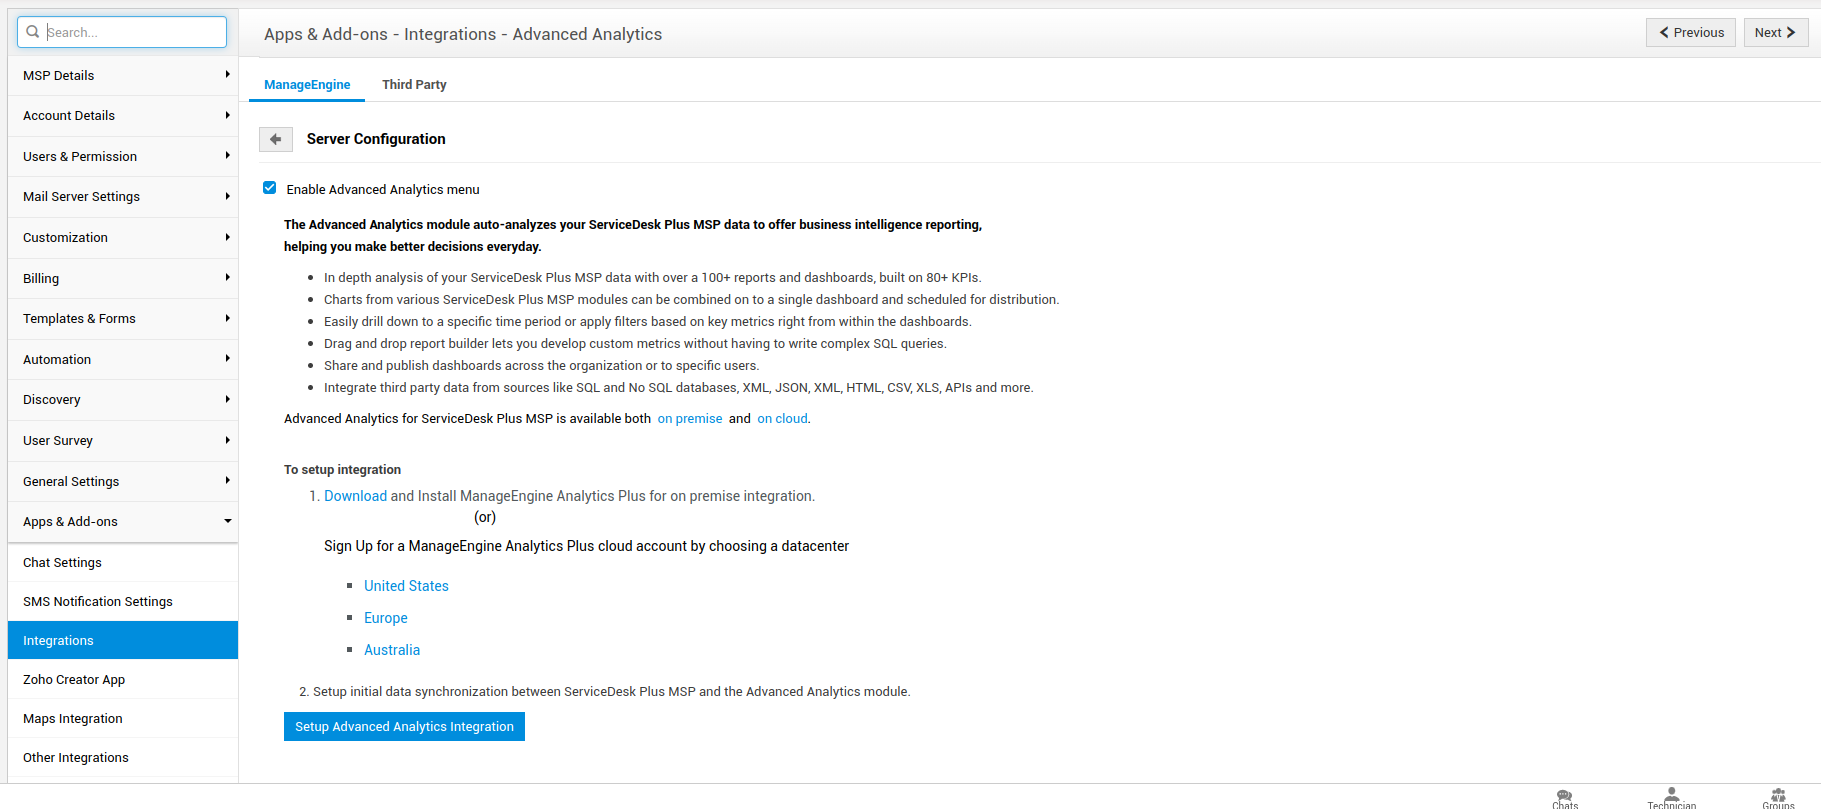Click the back arrow beside Server Configuration

pos(276,139)
